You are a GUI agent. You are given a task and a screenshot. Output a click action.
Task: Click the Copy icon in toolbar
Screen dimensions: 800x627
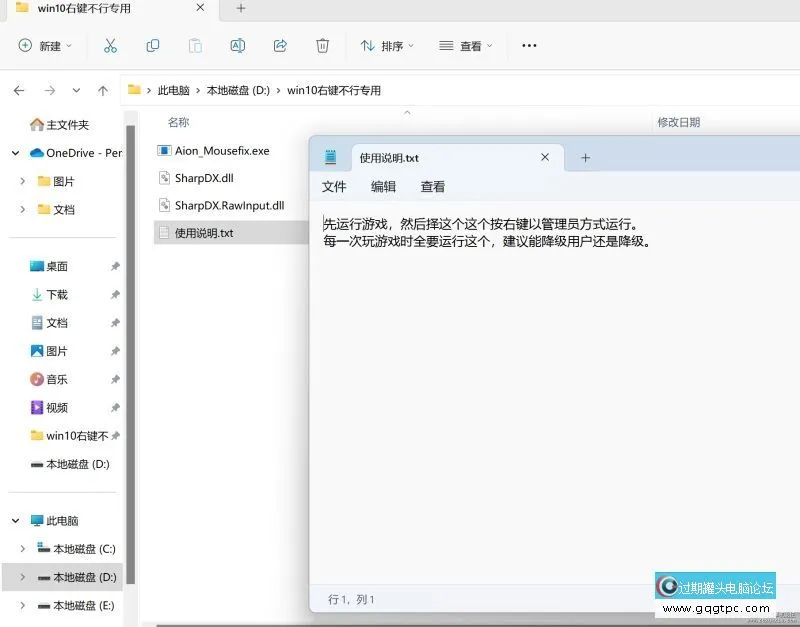pos(153,46)
